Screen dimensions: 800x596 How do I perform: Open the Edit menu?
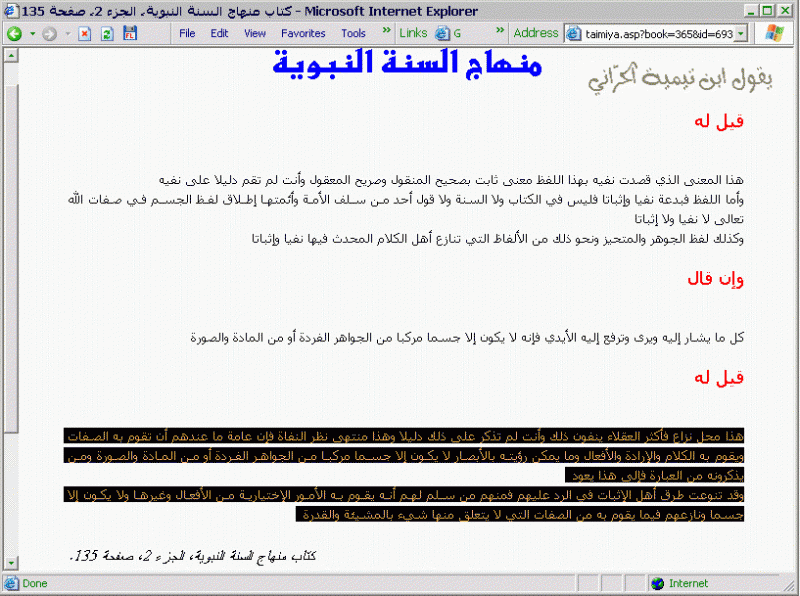point(219,33)
